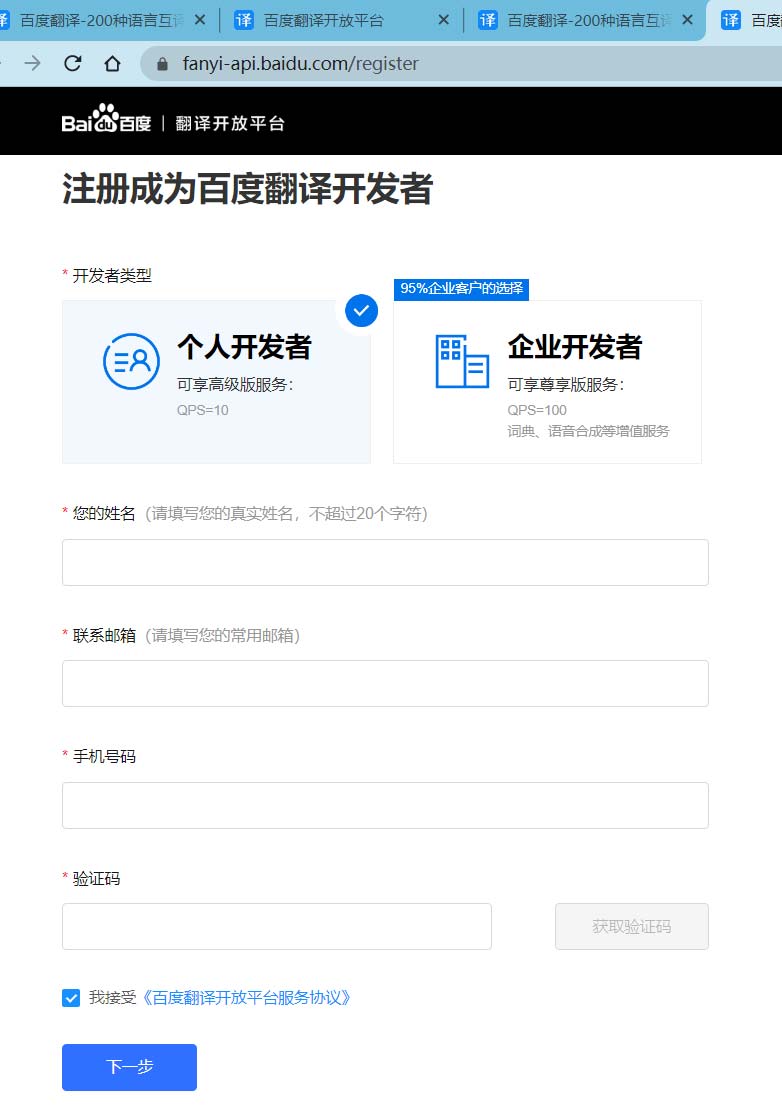Viewport: 782px width, 1107px height.
Task: Reload the page with refresh icon
Action: [x=73, y=64]
